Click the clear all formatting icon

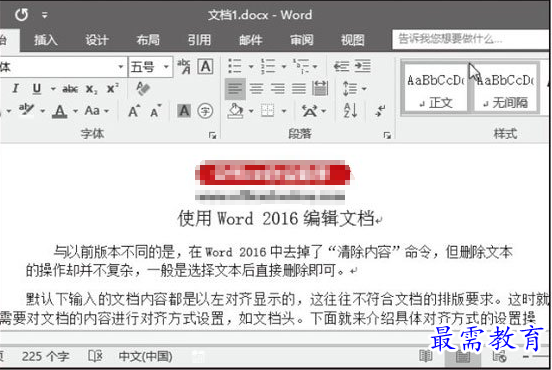coord(143,88)
